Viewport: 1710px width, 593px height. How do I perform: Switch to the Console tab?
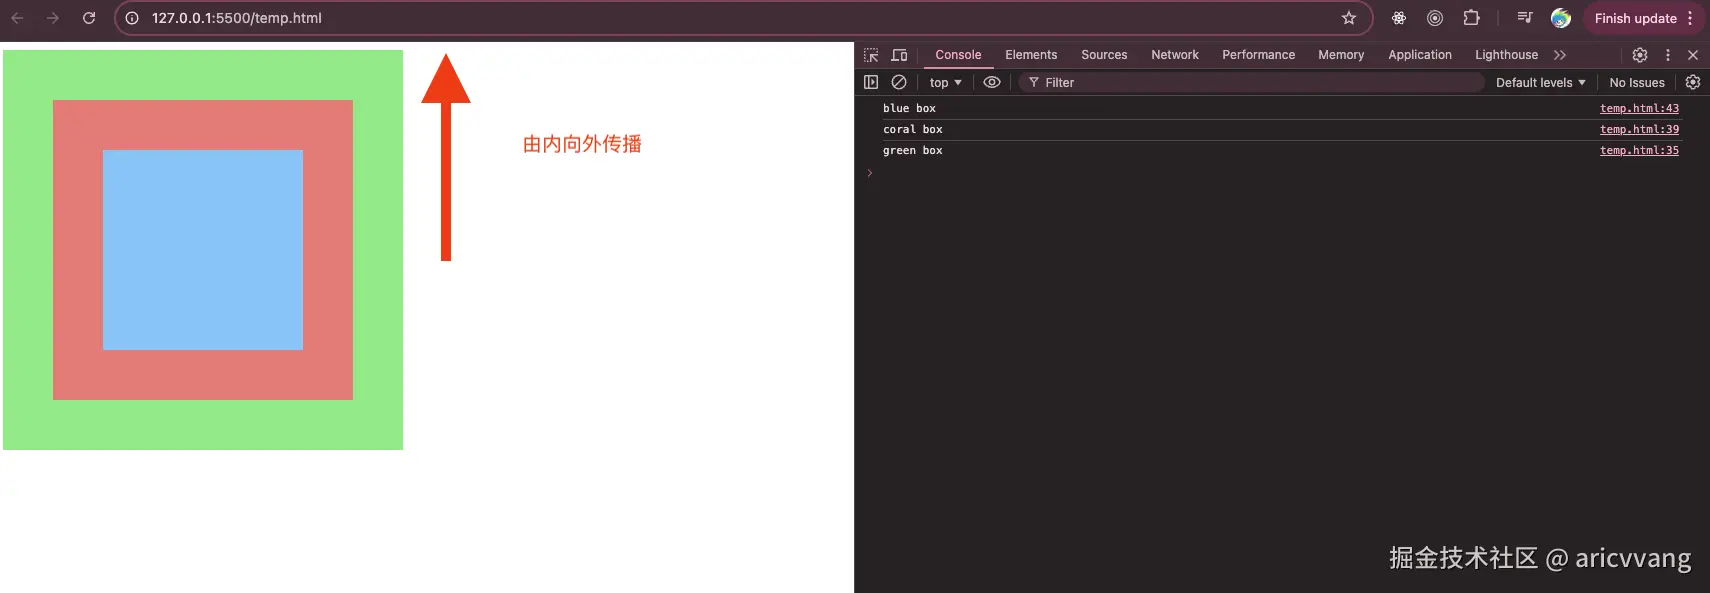pyautogui.click(x=958, y=55)
